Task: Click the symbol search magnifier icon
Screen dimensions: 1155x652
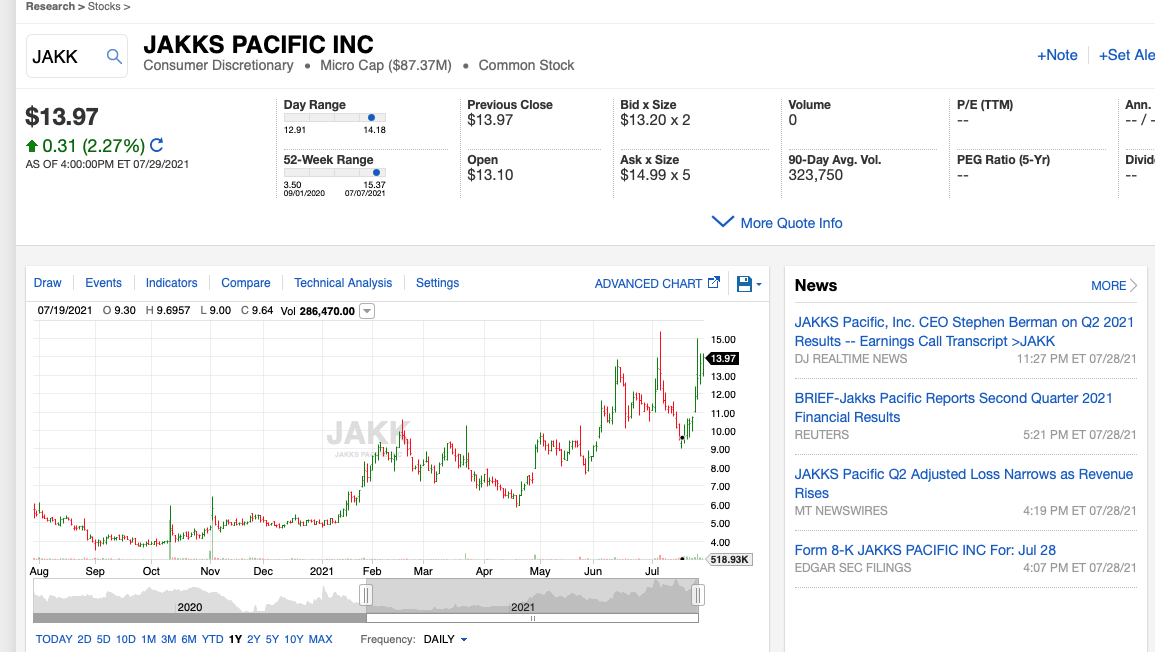Action: [x=114, y=57]
